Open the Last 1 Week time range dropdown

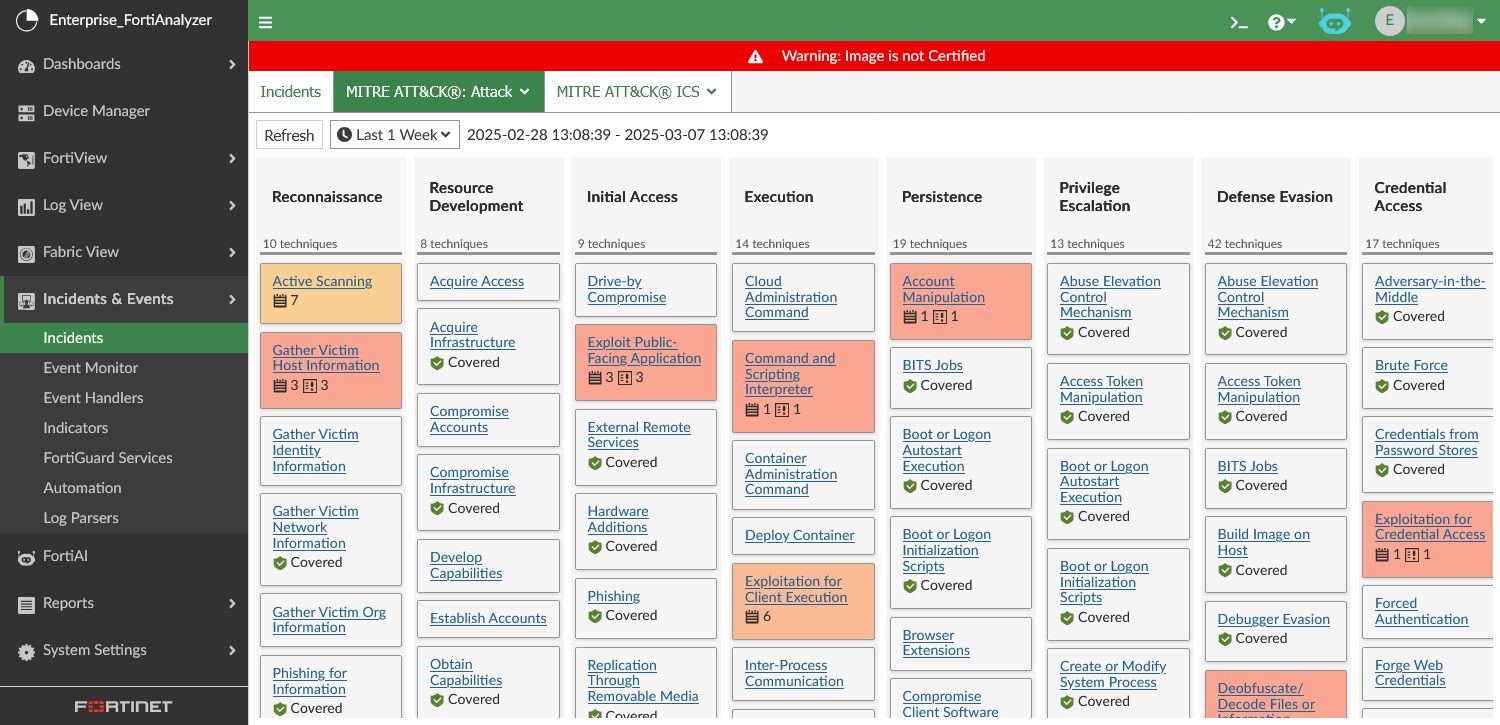pos(394,135)
